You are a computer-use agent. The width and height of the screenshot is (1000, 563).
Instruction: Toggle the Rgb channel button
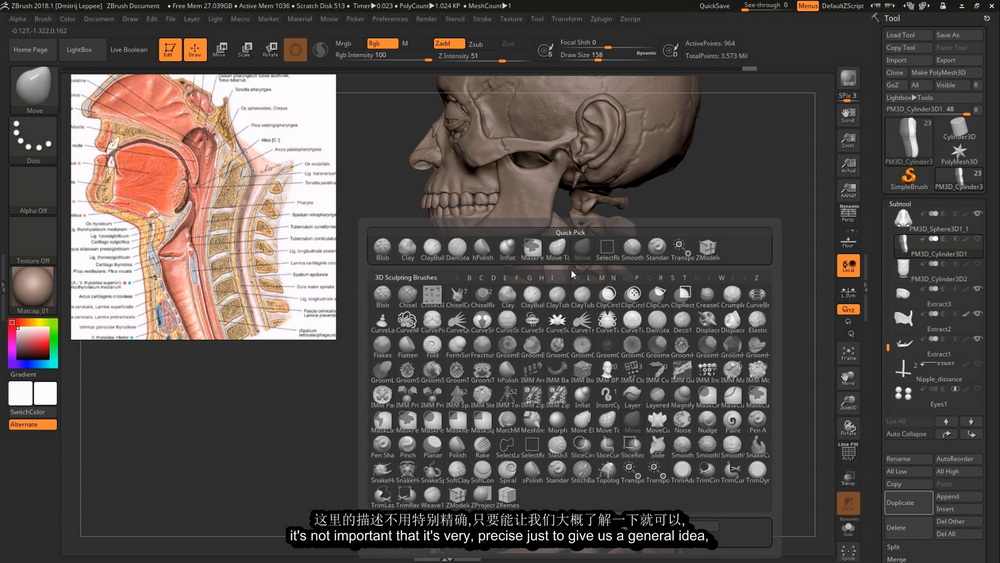(x=382, y=43)
